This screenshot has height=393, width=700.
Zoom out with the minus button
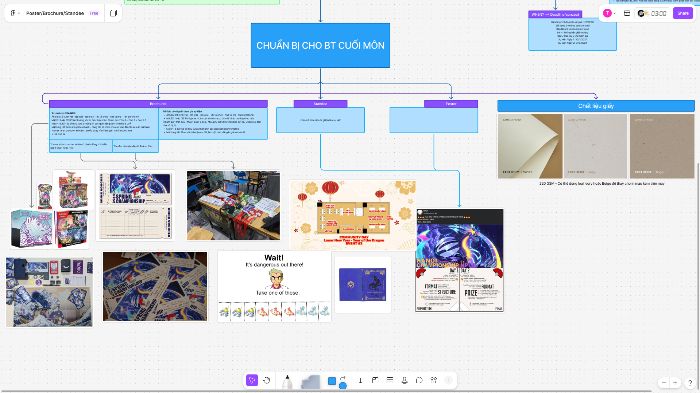[664, 382]
